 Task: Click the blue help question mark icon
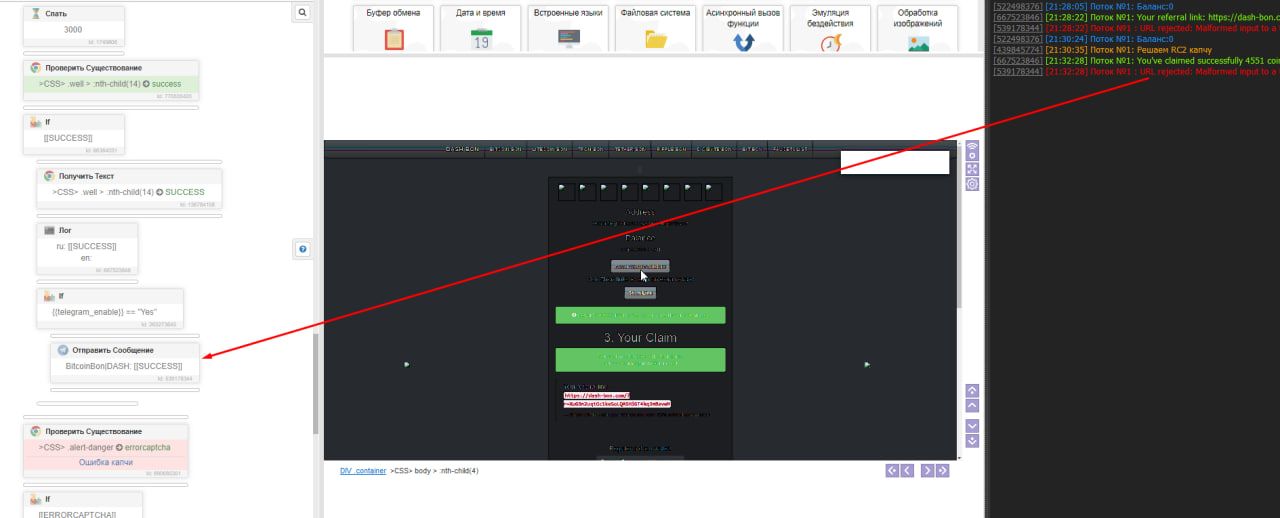click(x=303, y=249)
